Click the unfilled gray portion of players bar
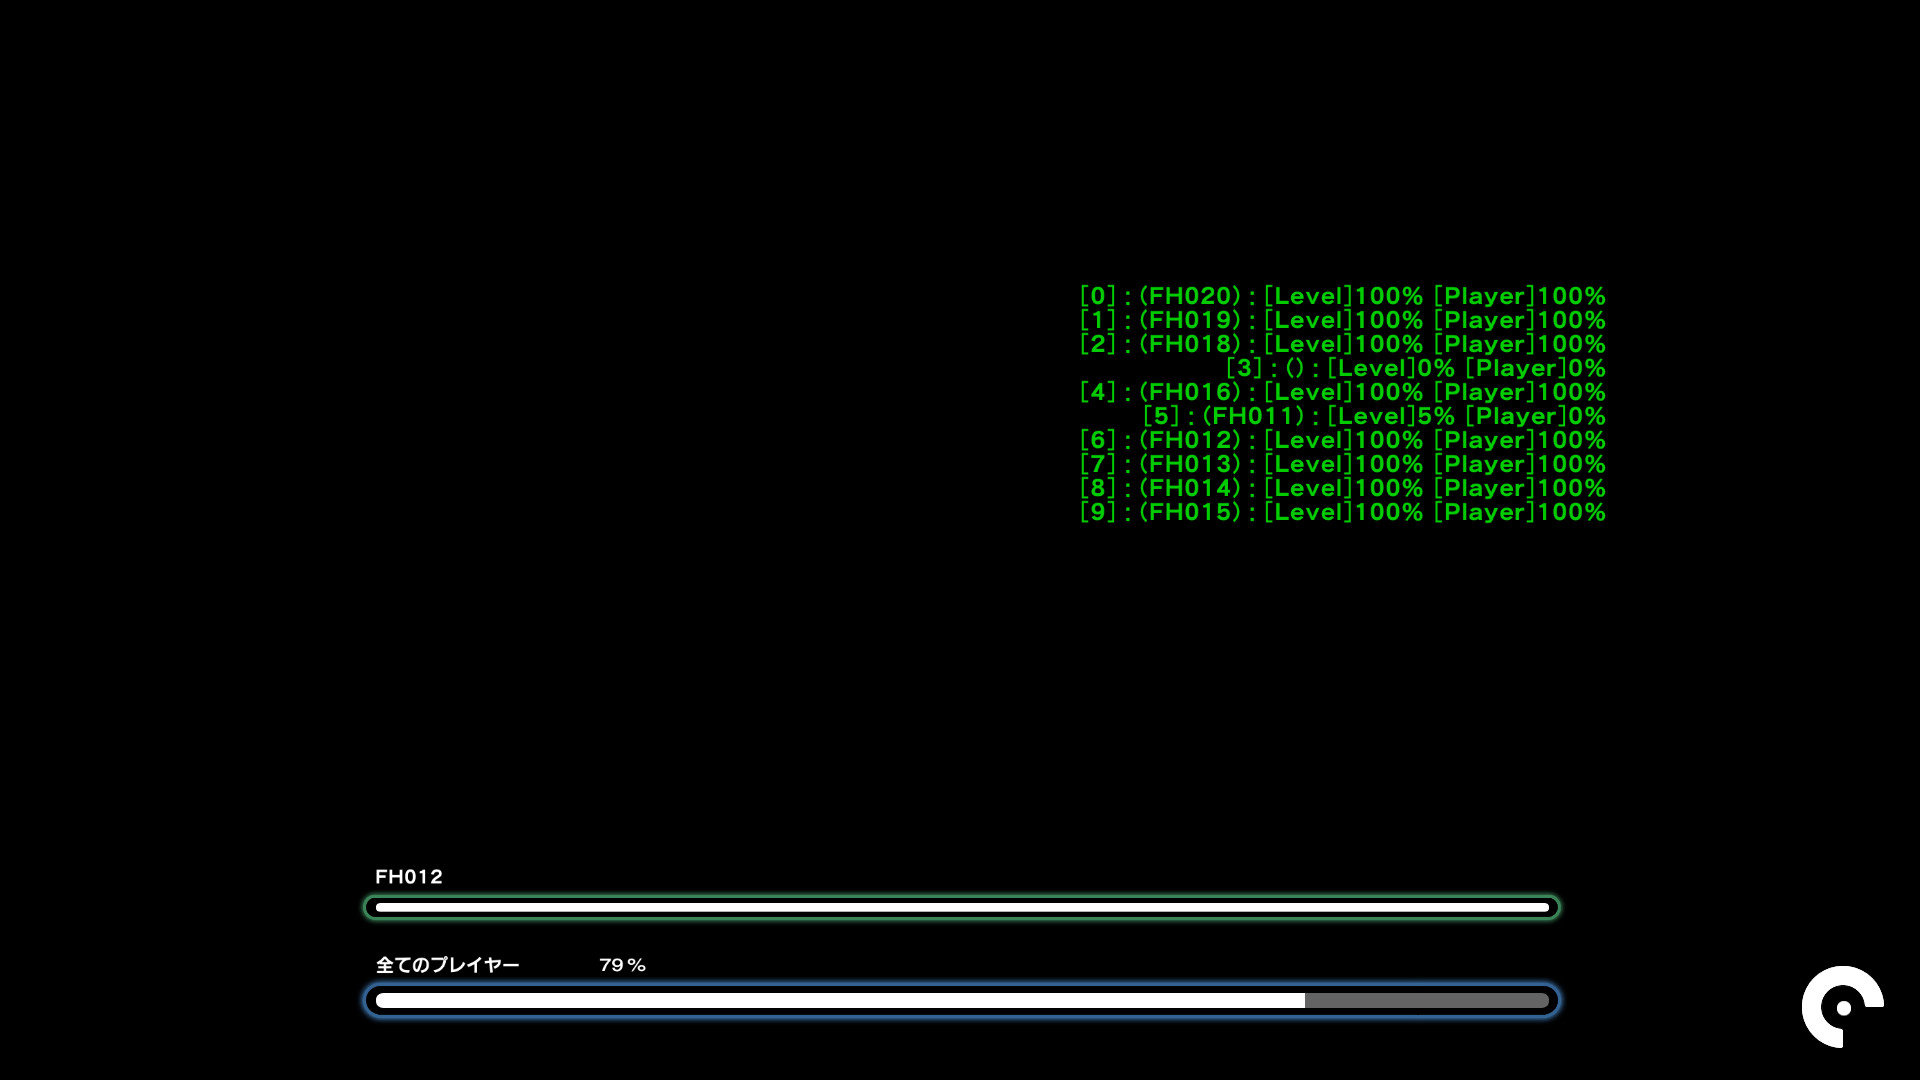 1427,1000
